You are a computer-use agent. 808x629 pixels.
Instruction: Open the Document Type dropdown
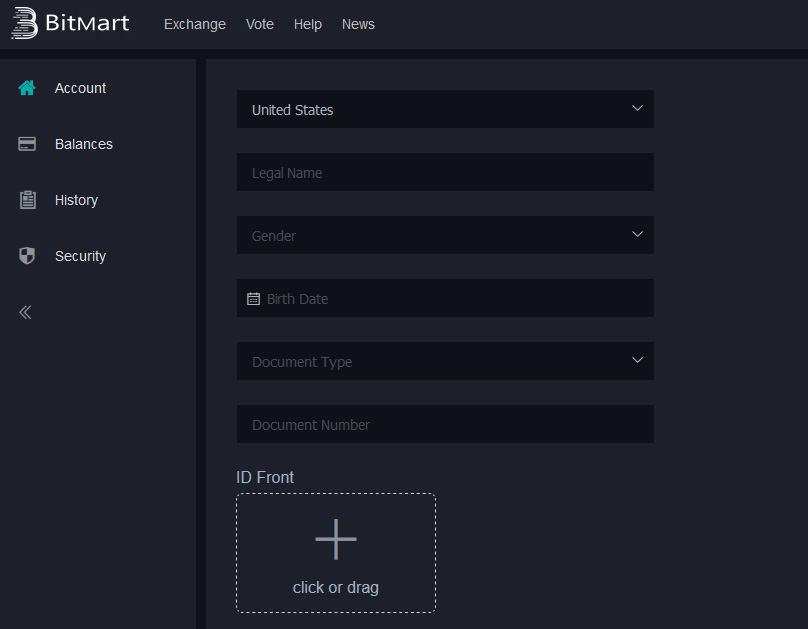pos(445,361)
